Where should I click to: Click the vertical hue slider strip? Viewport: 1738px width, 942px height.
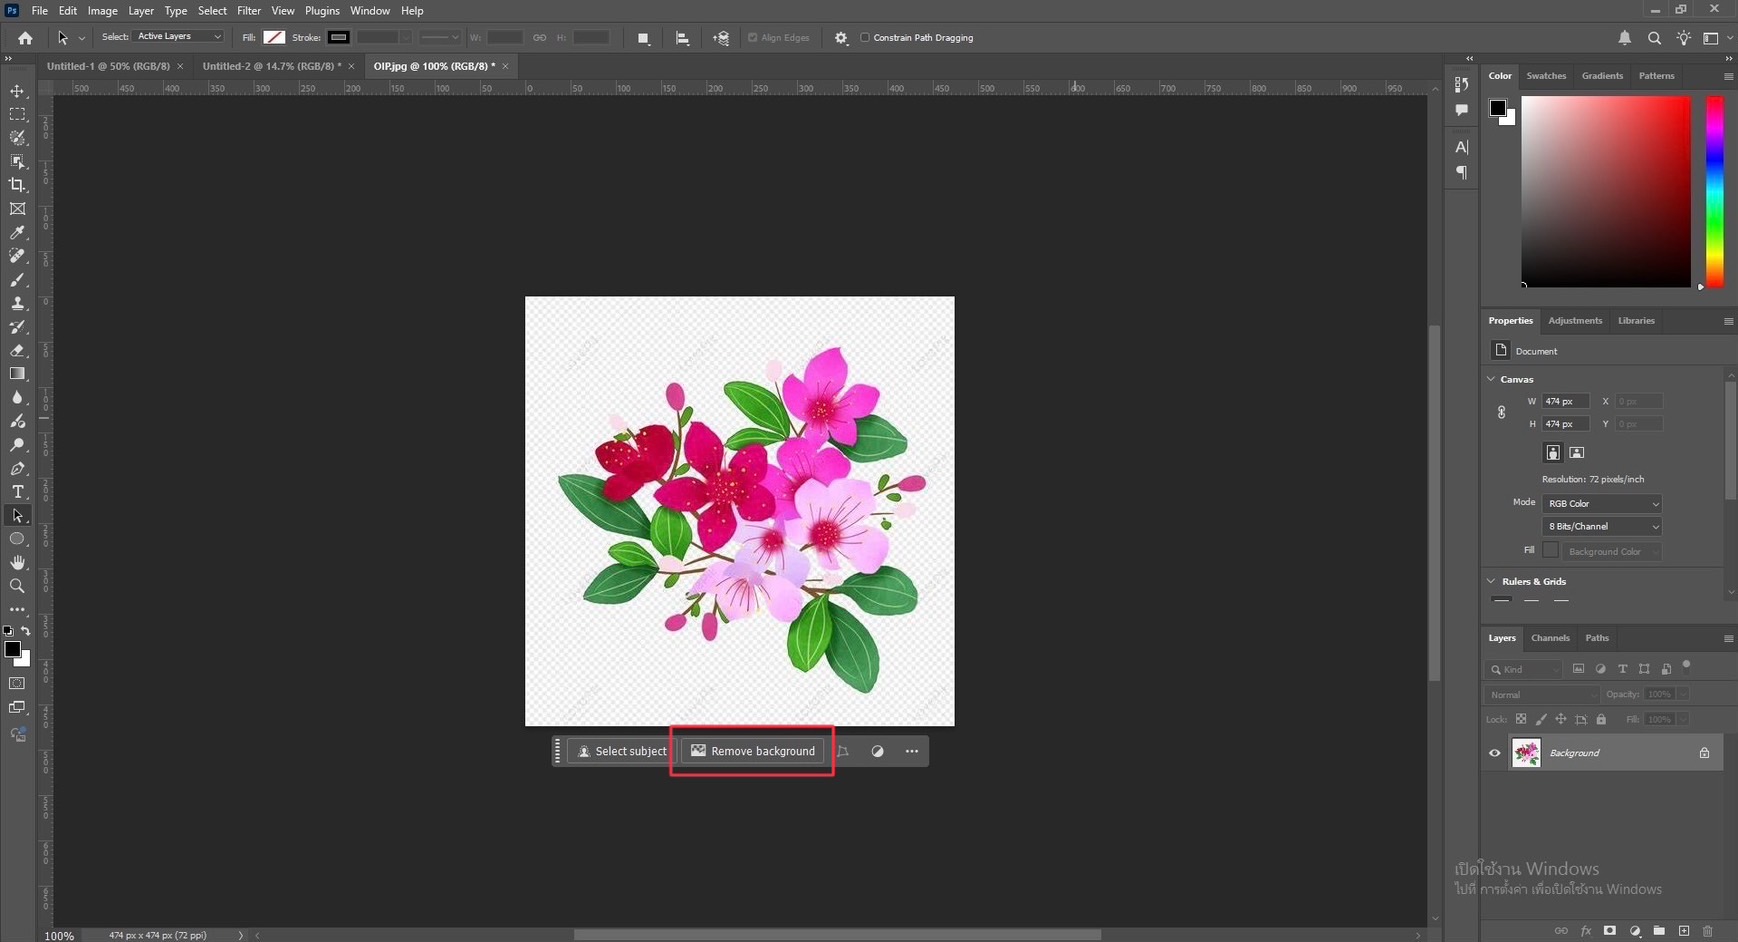point(1714,190)
